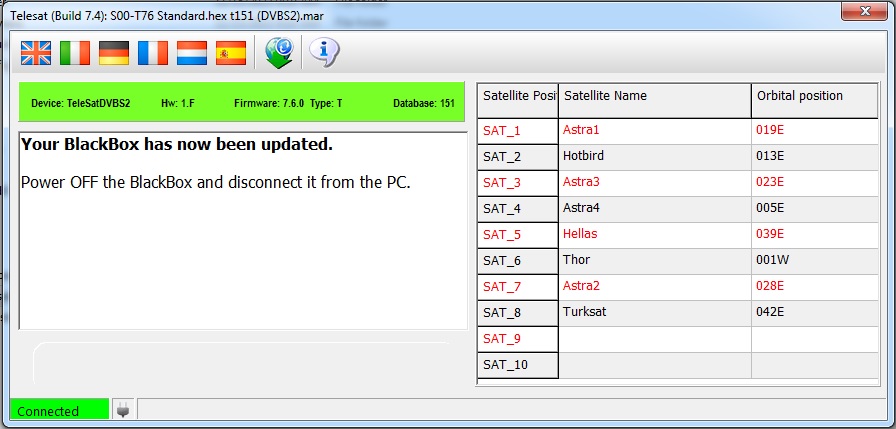Select the Spanish flag language
Viewport: 896px width, 429px height.
[231, 53]
